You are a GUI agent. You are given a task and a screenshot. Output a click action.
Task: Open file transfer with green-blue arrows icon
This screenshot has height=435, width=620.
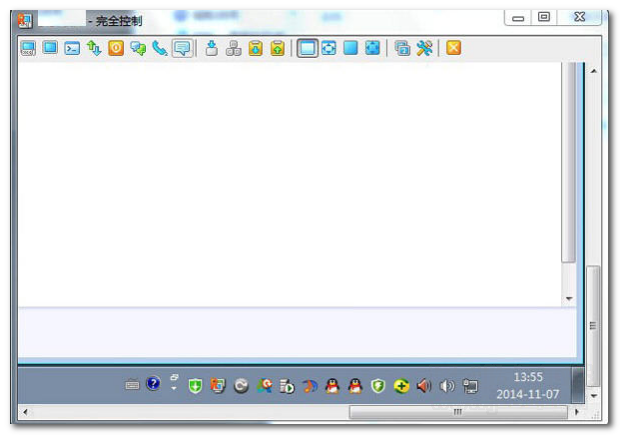[x=94, y=48]
